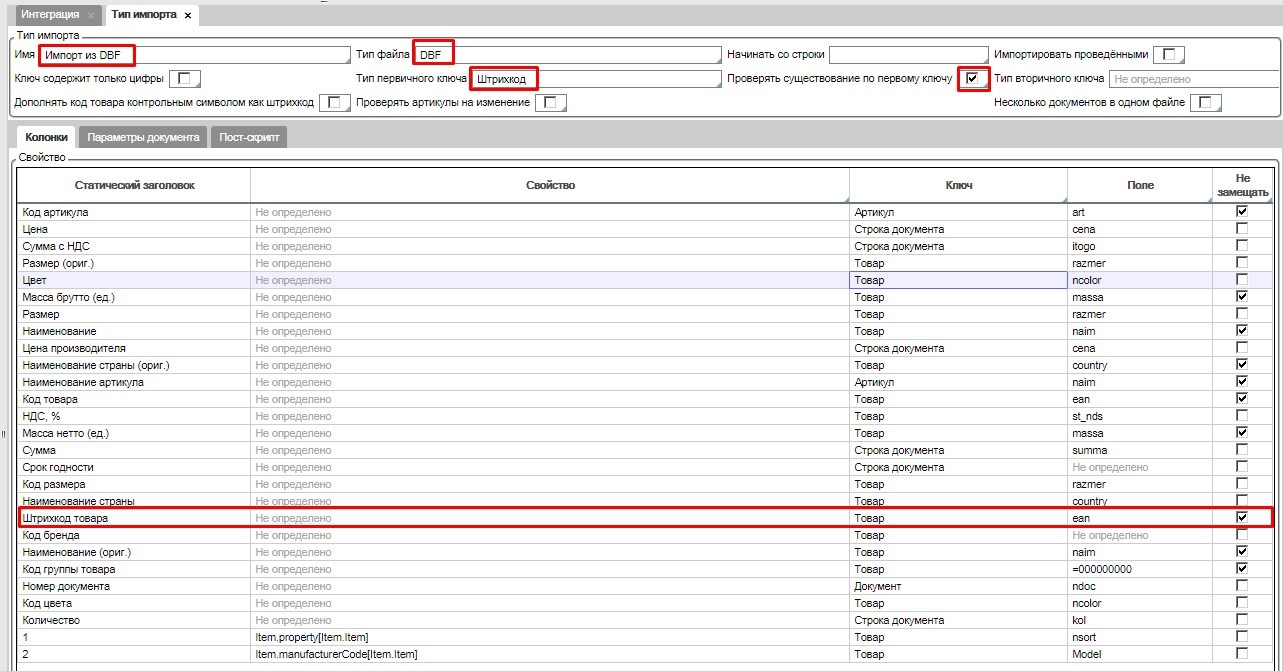The image size is (1283, 671).
Task: Open the Тип файла field showing DBF
Action: (x=568, y=54)
